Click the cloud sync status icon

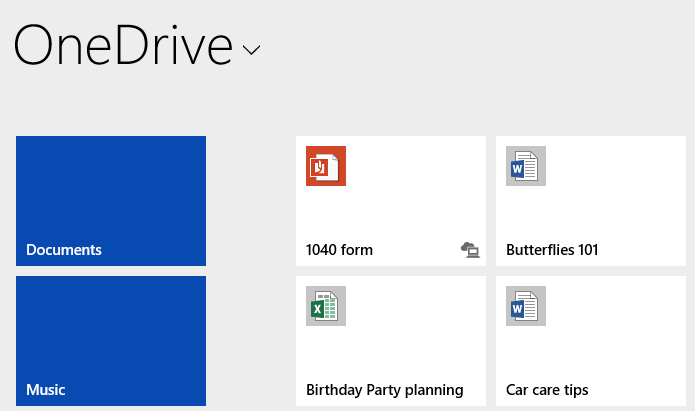[x=470, y=250]
